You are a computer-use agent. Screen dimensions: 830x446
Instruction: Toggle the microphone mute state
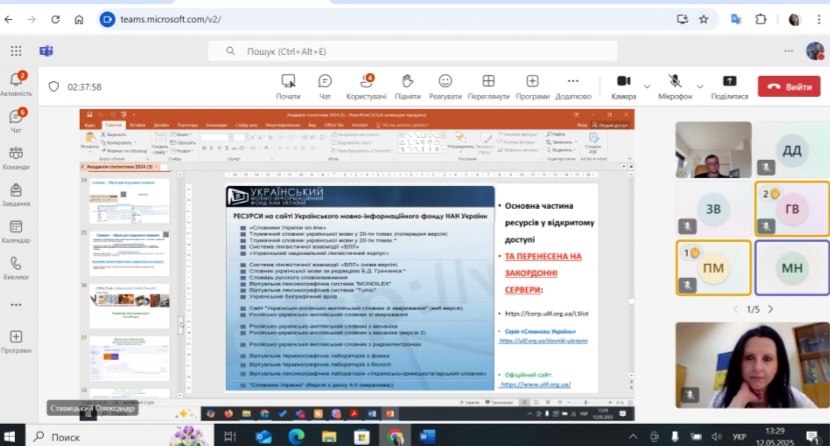[675, 85]
